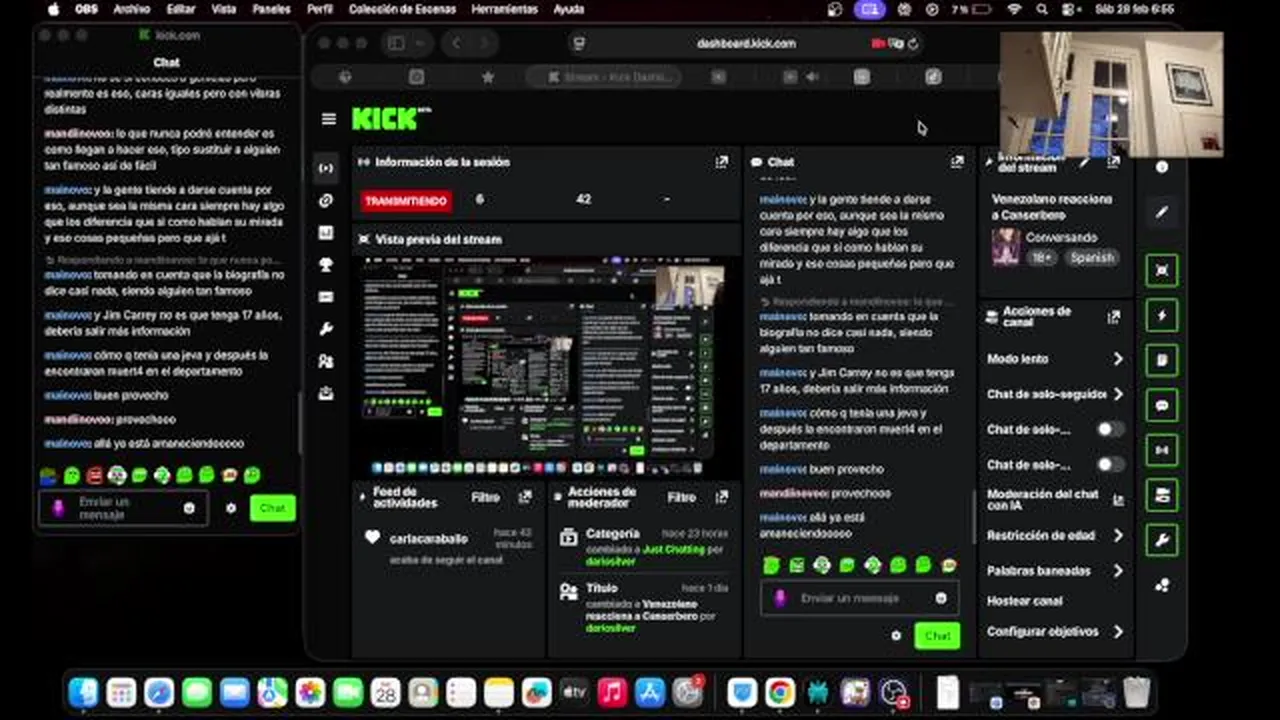This screenshot has width=1280, height=720.
Task: Open emoji picker in dashboard chat input
Action: coord(940,598)
